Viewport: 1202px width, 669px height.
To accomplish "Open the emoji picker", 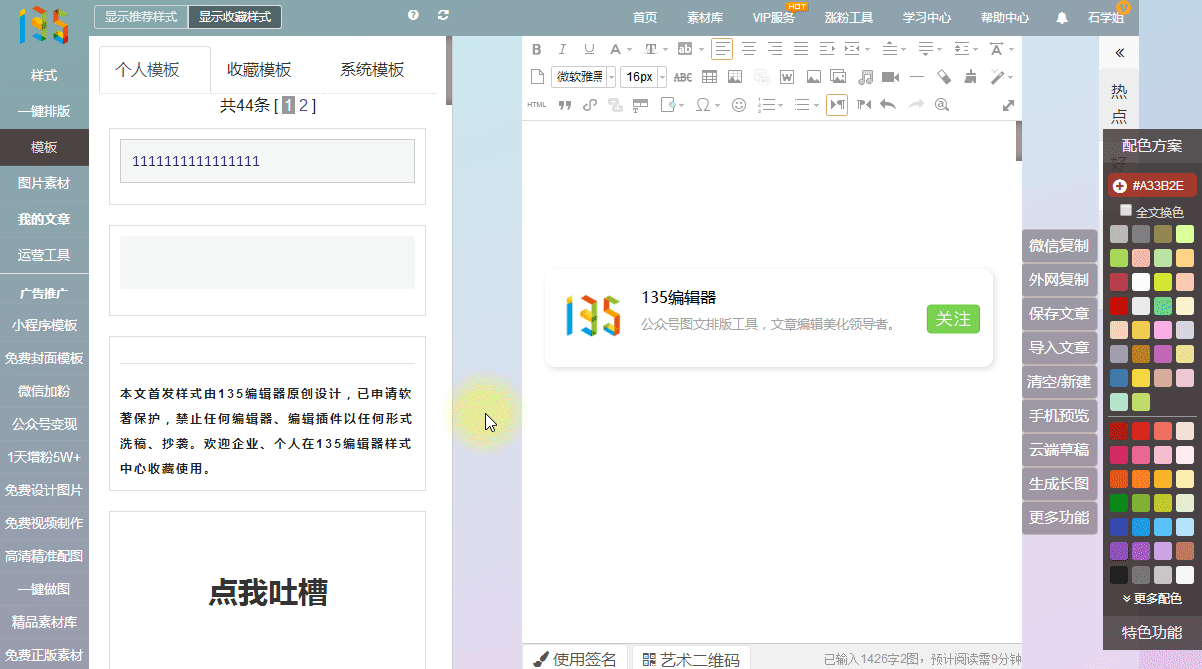I will pyautogui.click(x=739, y=105).
